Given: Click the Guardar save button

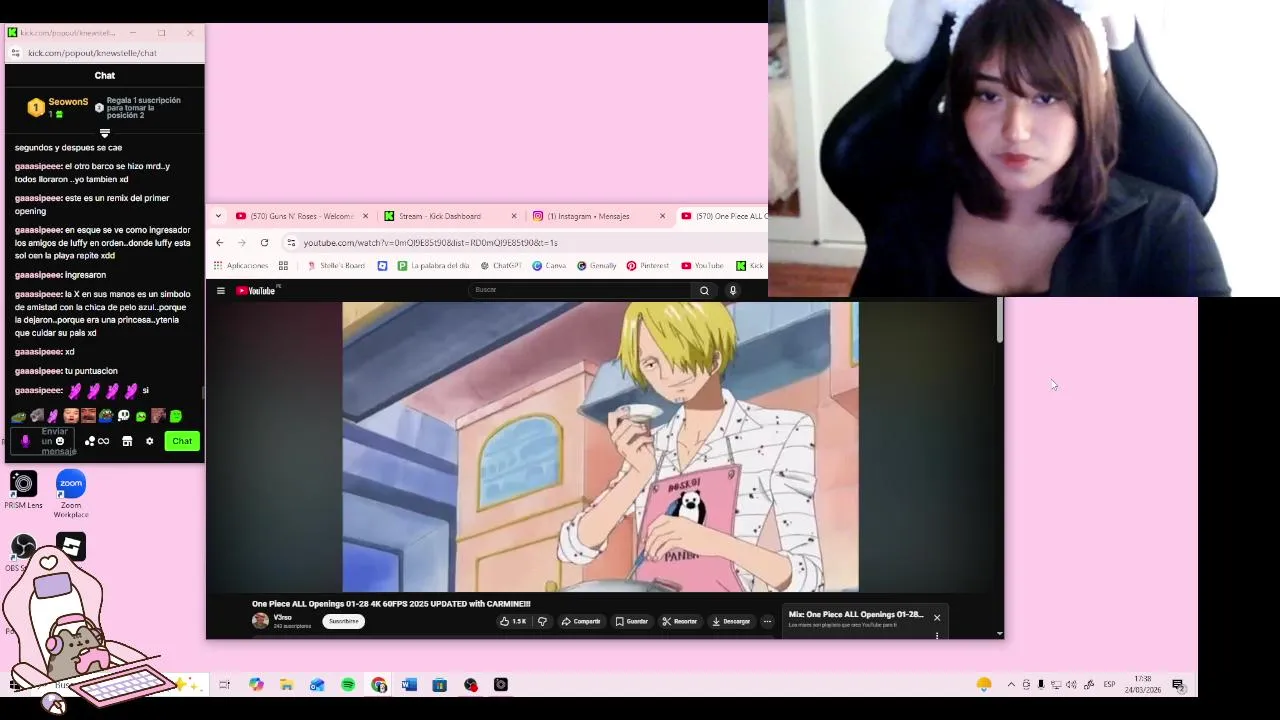Looking at the screenshot, I should pyautogui.click(x=632, y=621).
